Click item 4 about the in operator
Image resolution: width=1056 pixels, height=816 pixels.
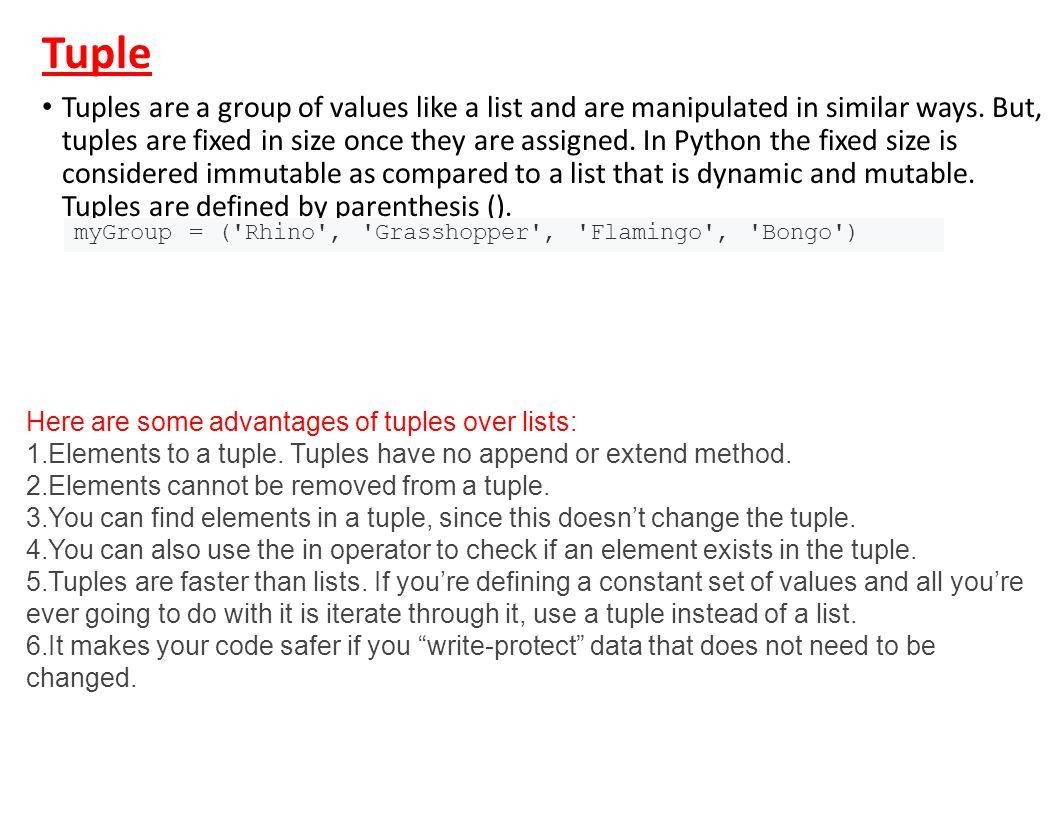pyautogui.click(x=471, y=549)
